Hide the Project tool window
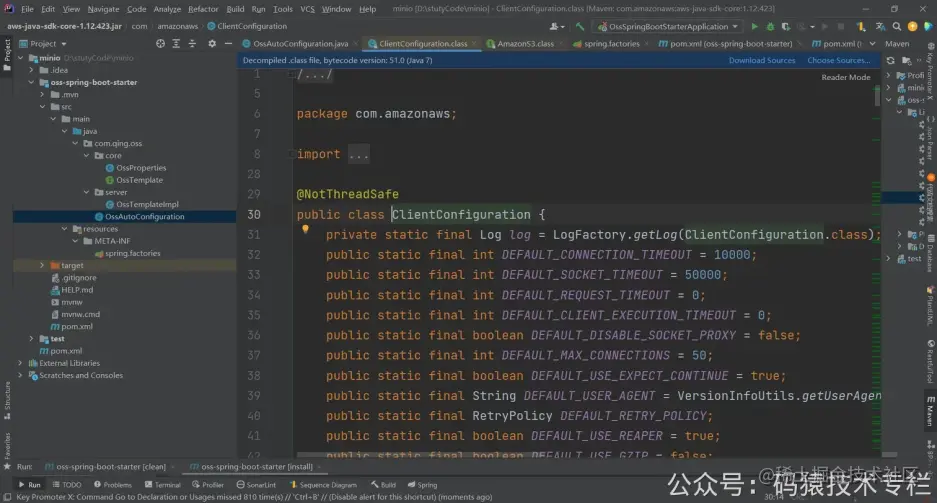 [x=228, y=44]
